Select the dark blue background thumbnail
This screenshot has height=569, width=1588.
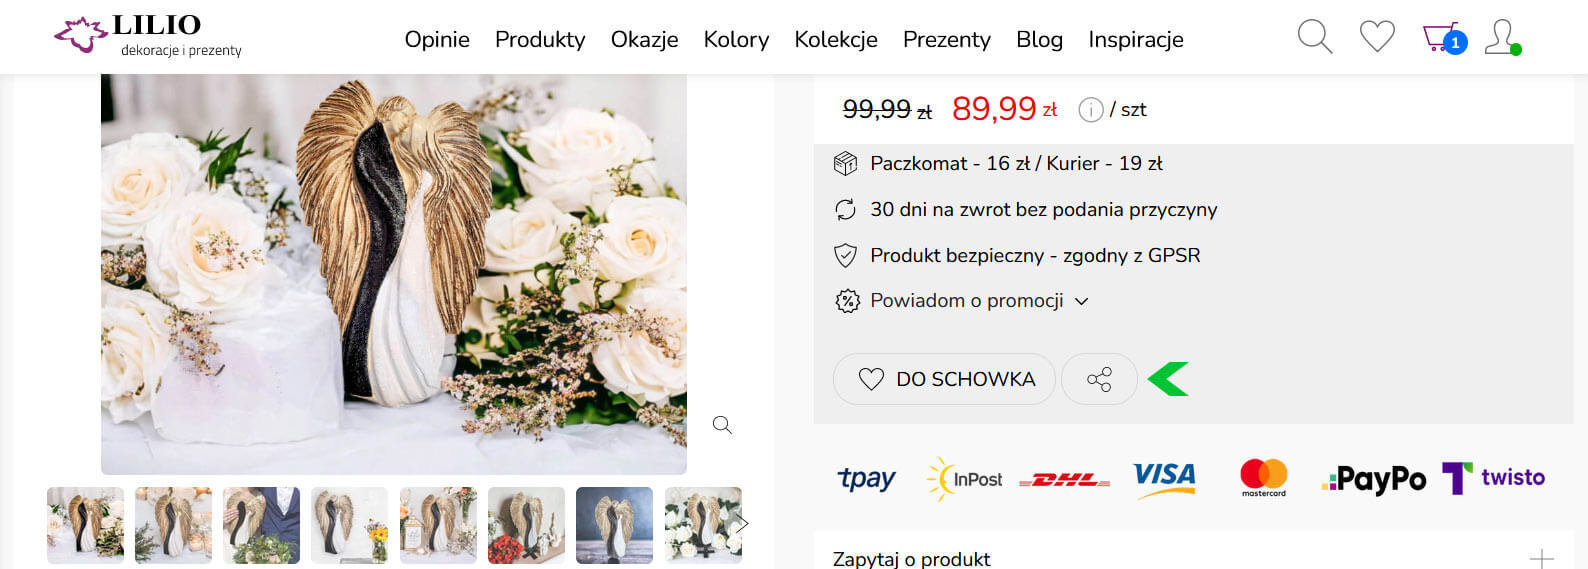pos(614,525)
